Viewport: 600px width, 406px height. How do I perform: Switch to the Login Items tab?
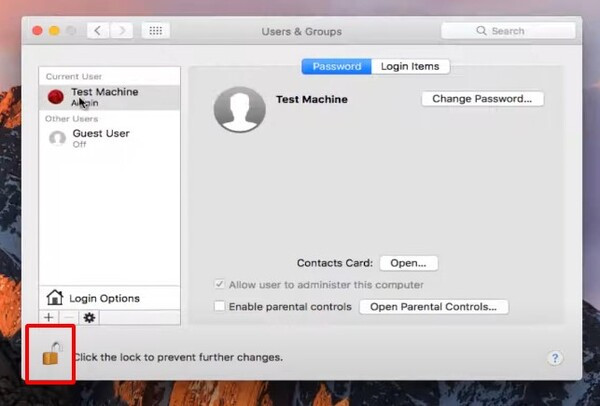[410, 66]
